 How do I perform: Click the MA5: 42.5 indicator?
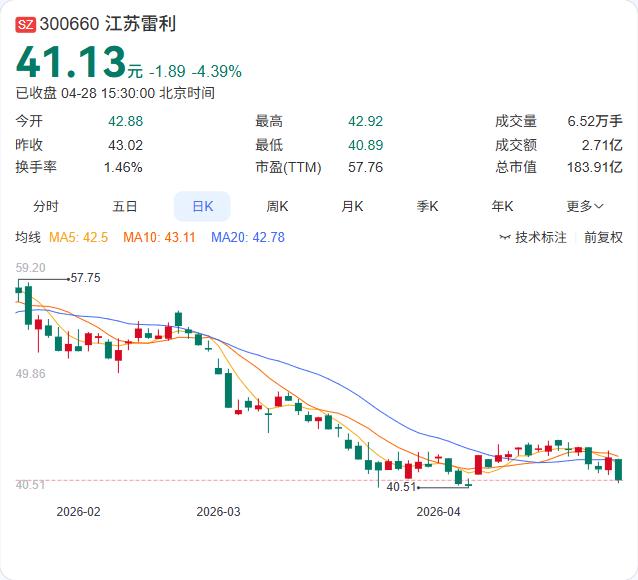79,237
